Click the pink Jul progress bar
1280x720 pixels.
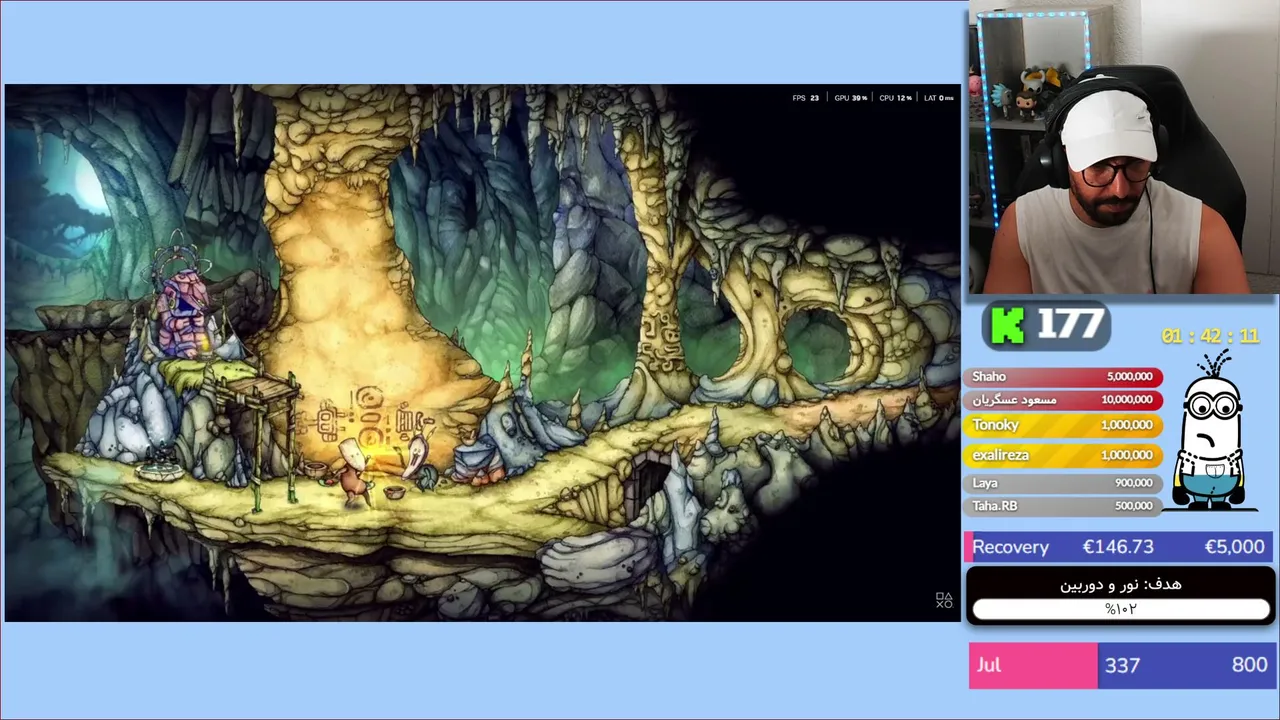coord(1033,665)
